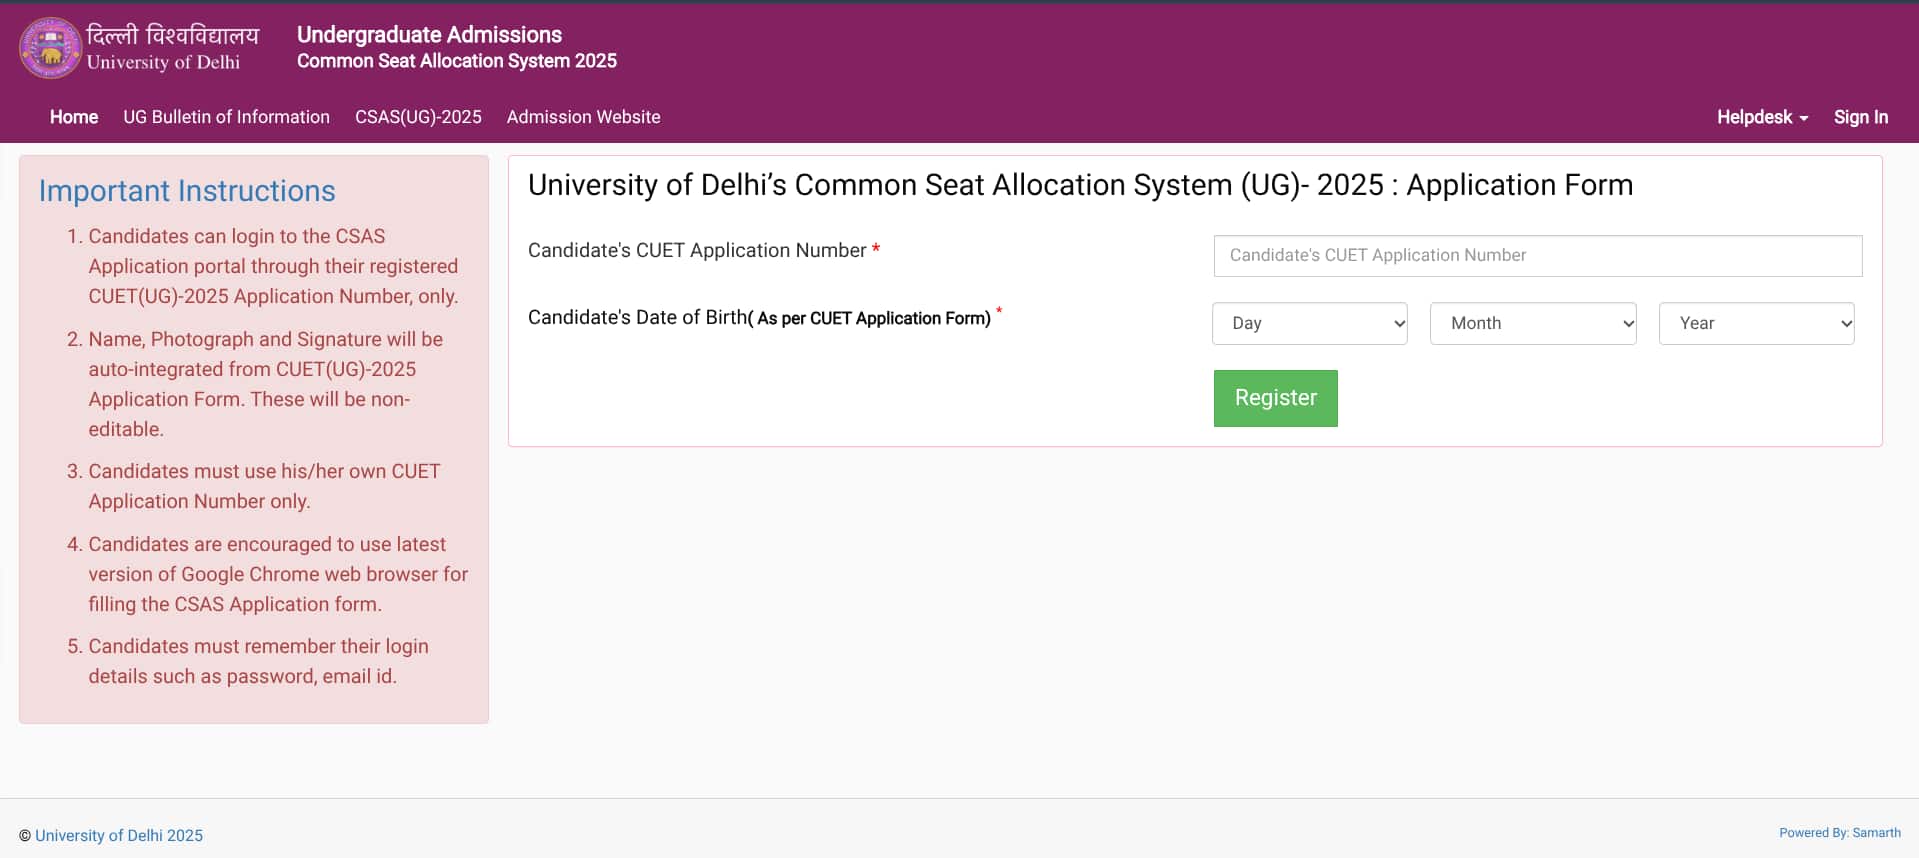This screenshot has width=1919, height=858.
Task: Click the Undergraduate Admissions header title
Action: click(x=429, y=35)
